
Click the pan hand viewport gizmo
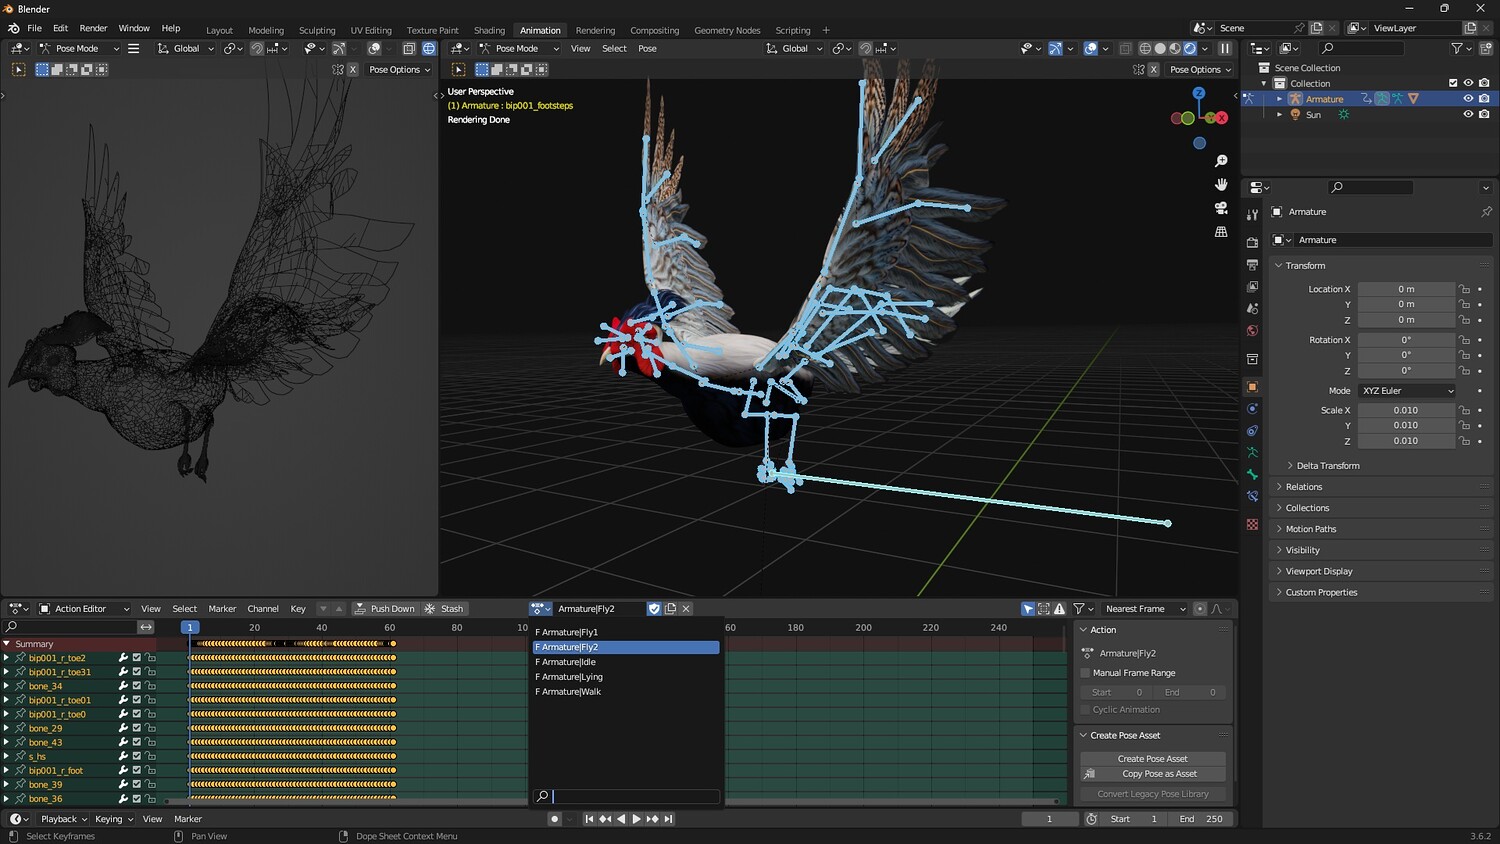[x=1221, y=184]
